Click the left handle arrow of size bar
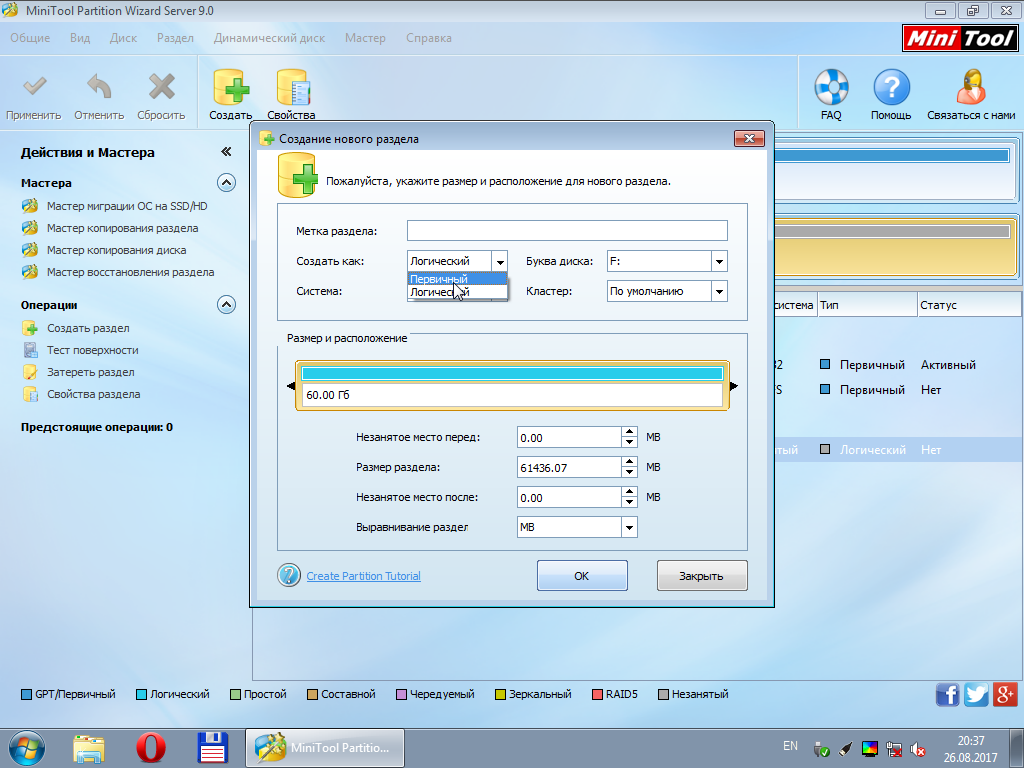The image size is (1024, 768). (x=291, y=386)
